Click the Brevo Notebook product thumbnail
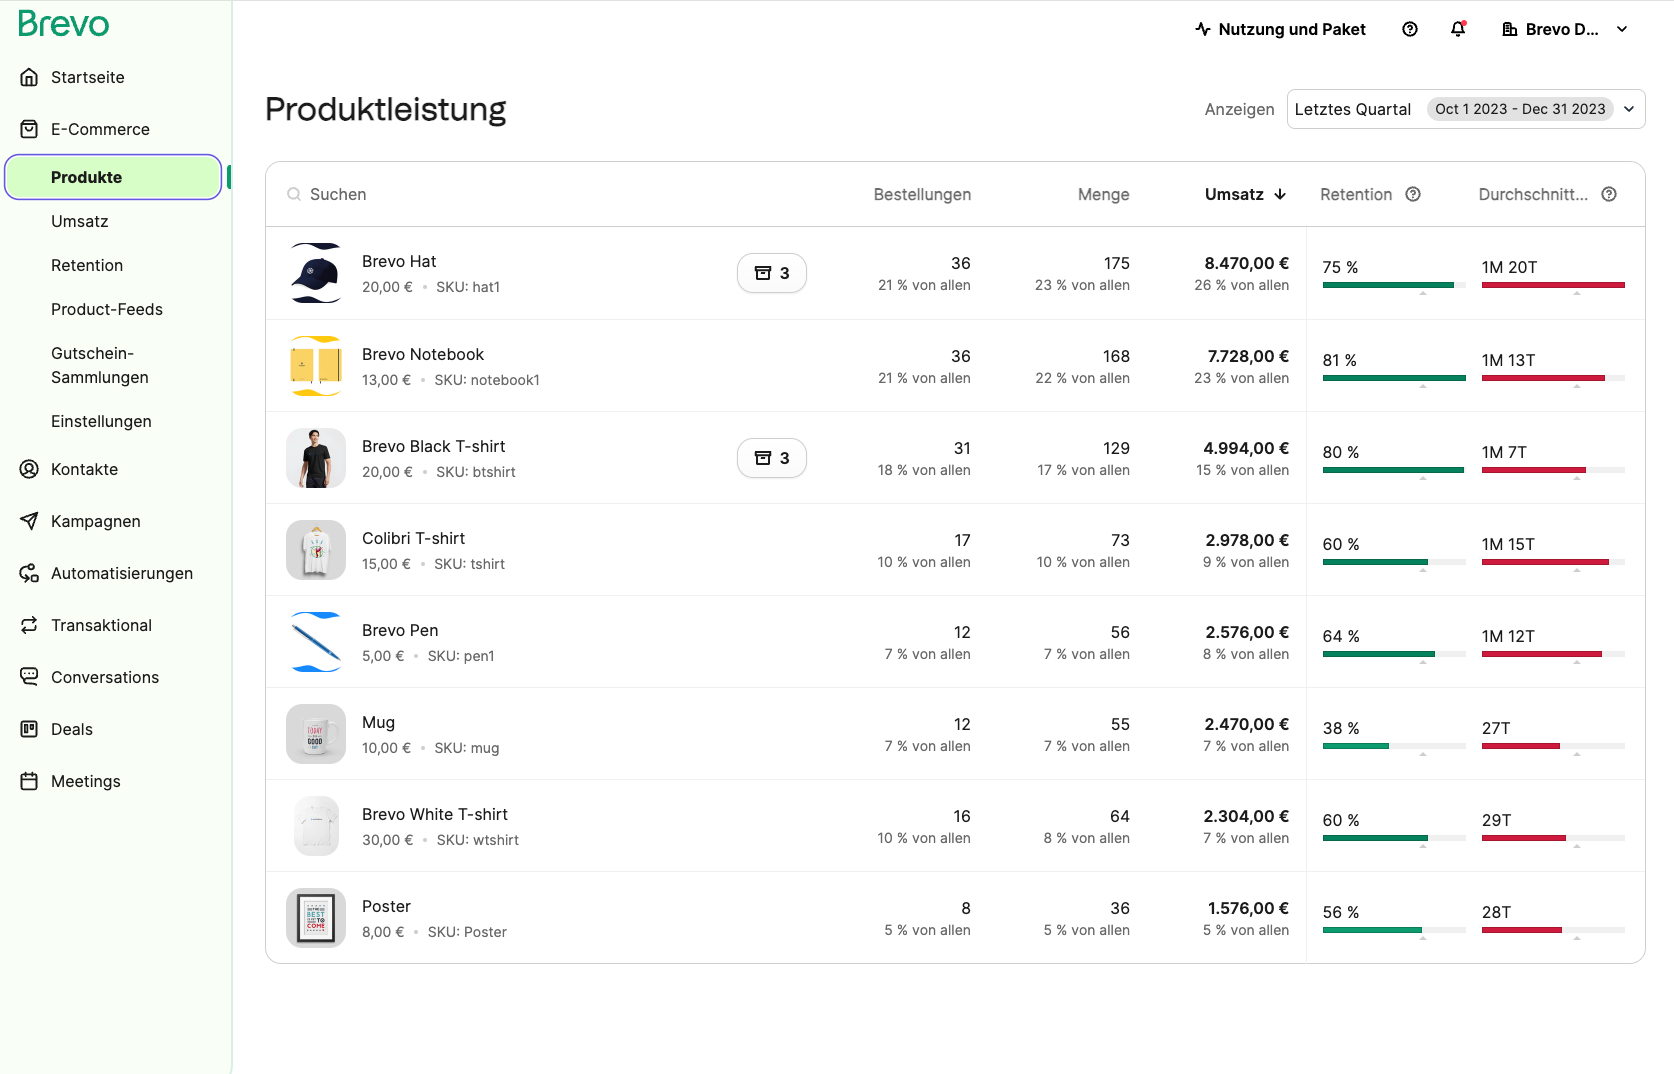 [316, 366]
